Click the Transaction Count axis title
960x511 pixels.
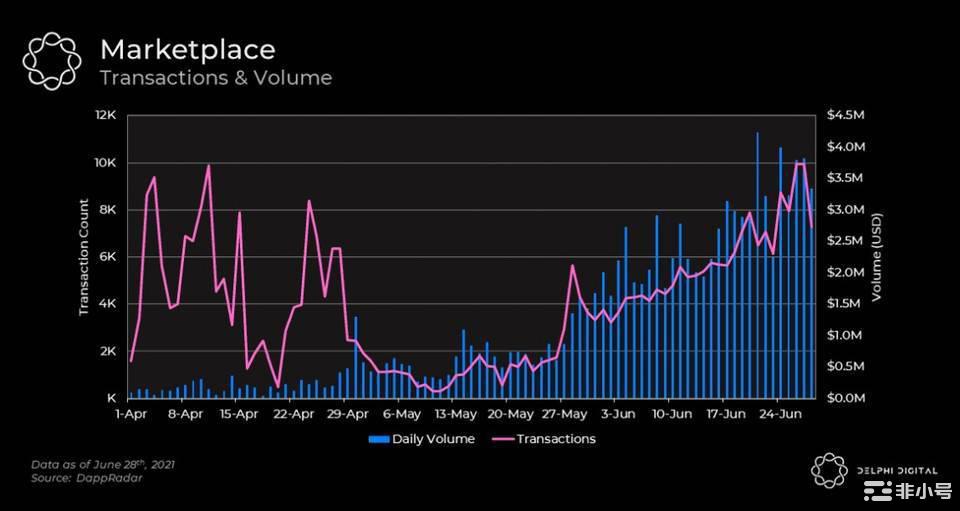(85, 256)
